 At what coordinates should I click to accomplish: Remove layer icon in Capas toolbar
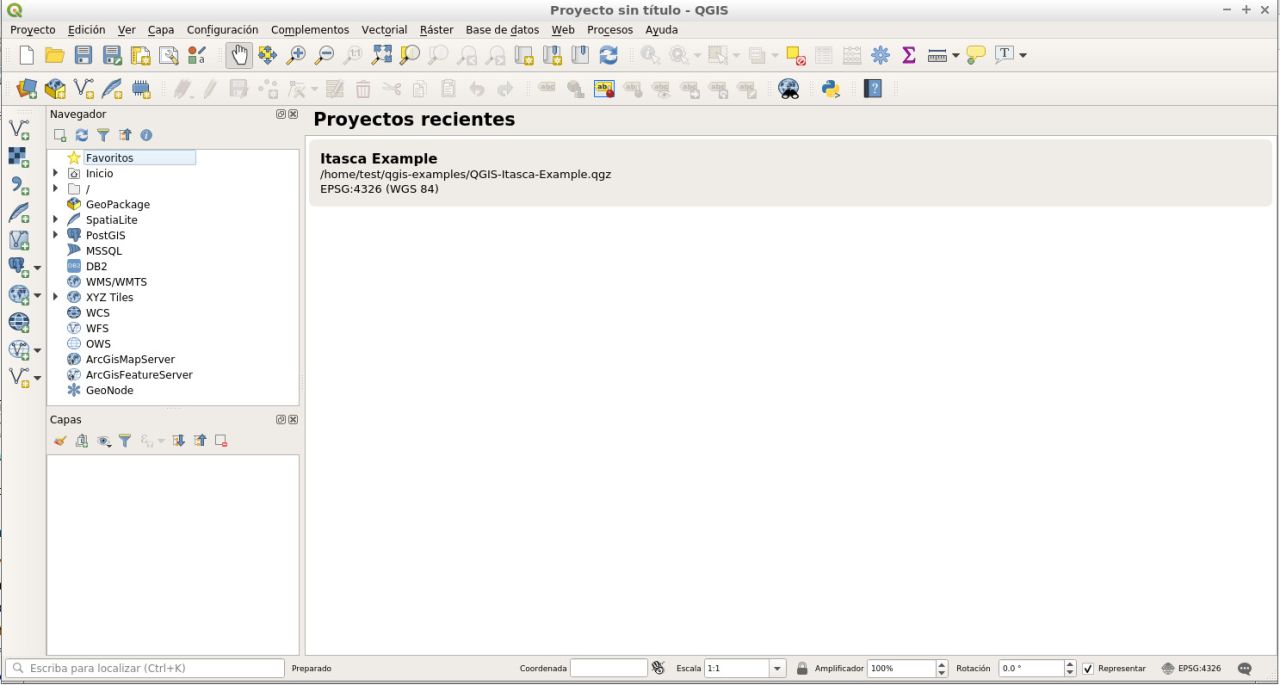(x=222, y=440)
